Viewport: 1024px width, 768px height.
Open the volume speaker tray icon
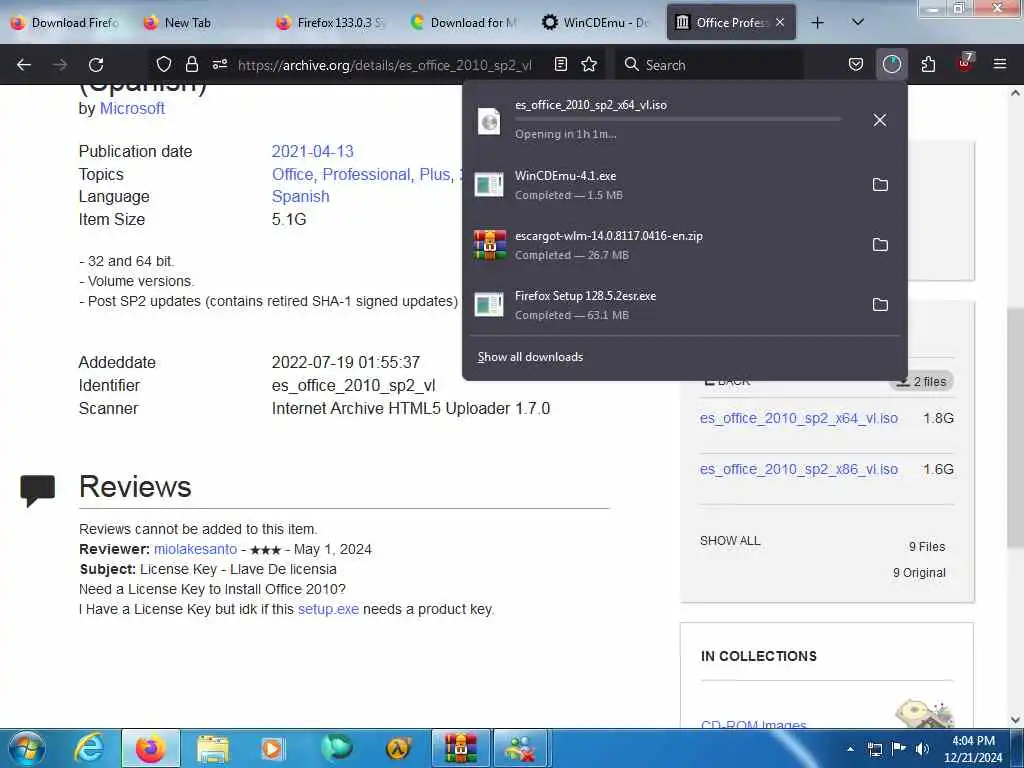[922, 749]
